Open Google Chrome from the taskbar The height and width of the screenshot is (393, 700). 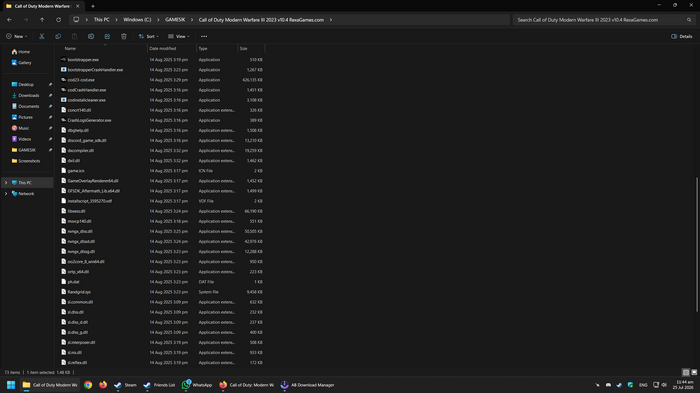(88, 385)
